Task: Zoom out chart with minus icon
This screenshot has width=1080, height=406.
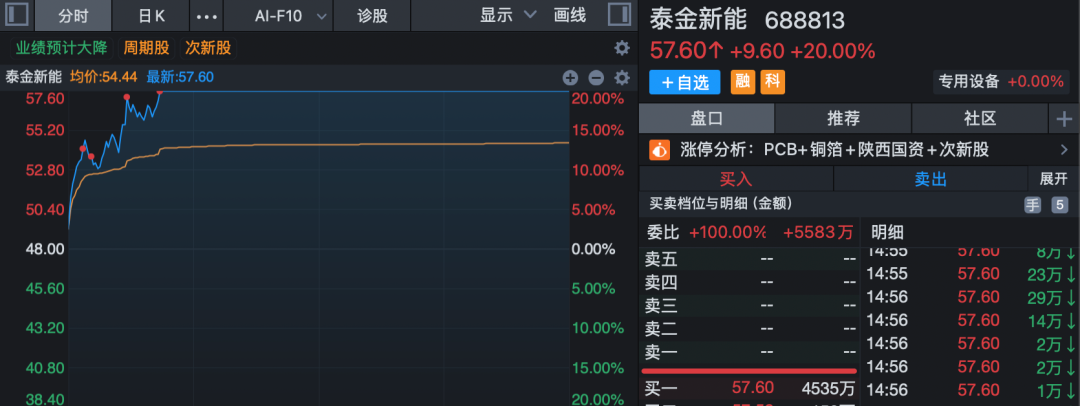Action: click(596, 77)
